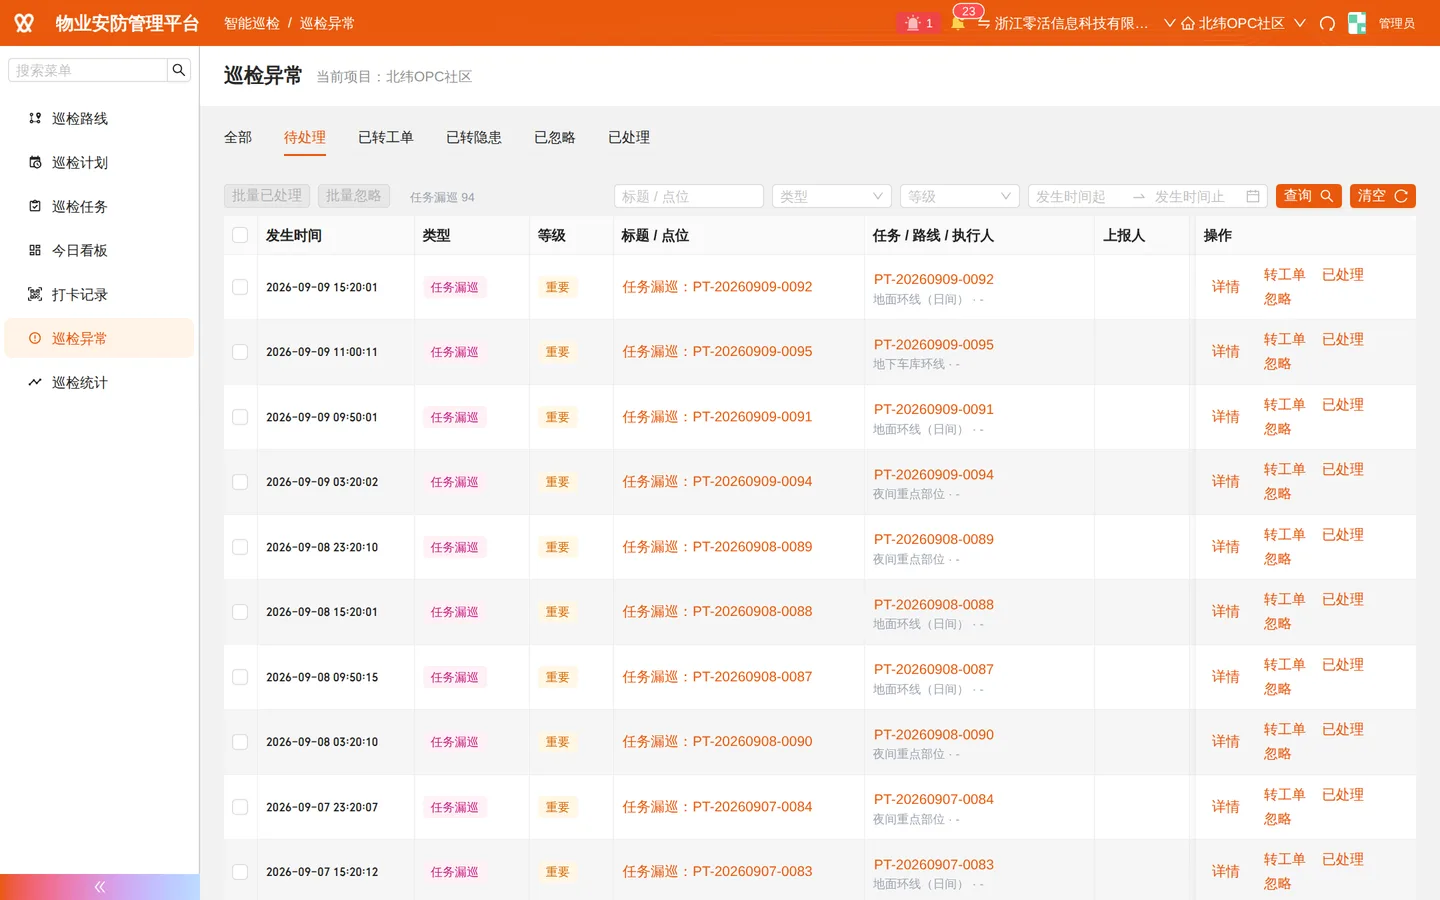Click the switch-company swap icon
Screen dimensions: 1440x900
click(x=984, y=23)
